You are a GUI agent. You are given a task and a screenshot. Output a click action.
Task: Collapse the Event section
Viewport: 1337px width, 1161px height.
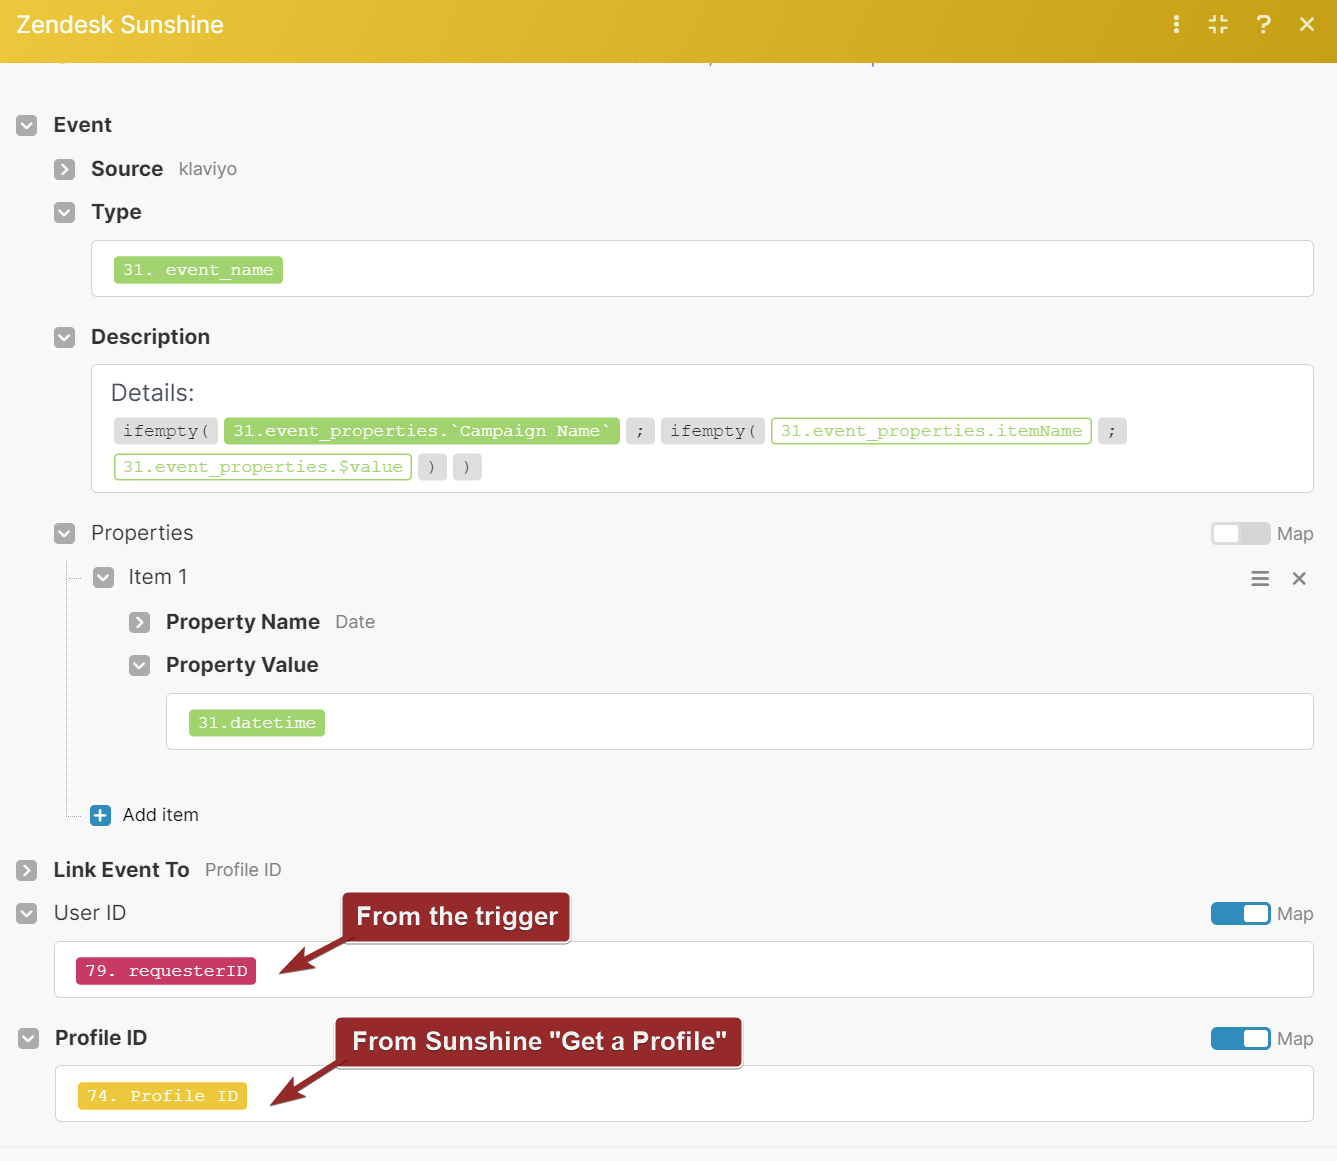point(27,125)
